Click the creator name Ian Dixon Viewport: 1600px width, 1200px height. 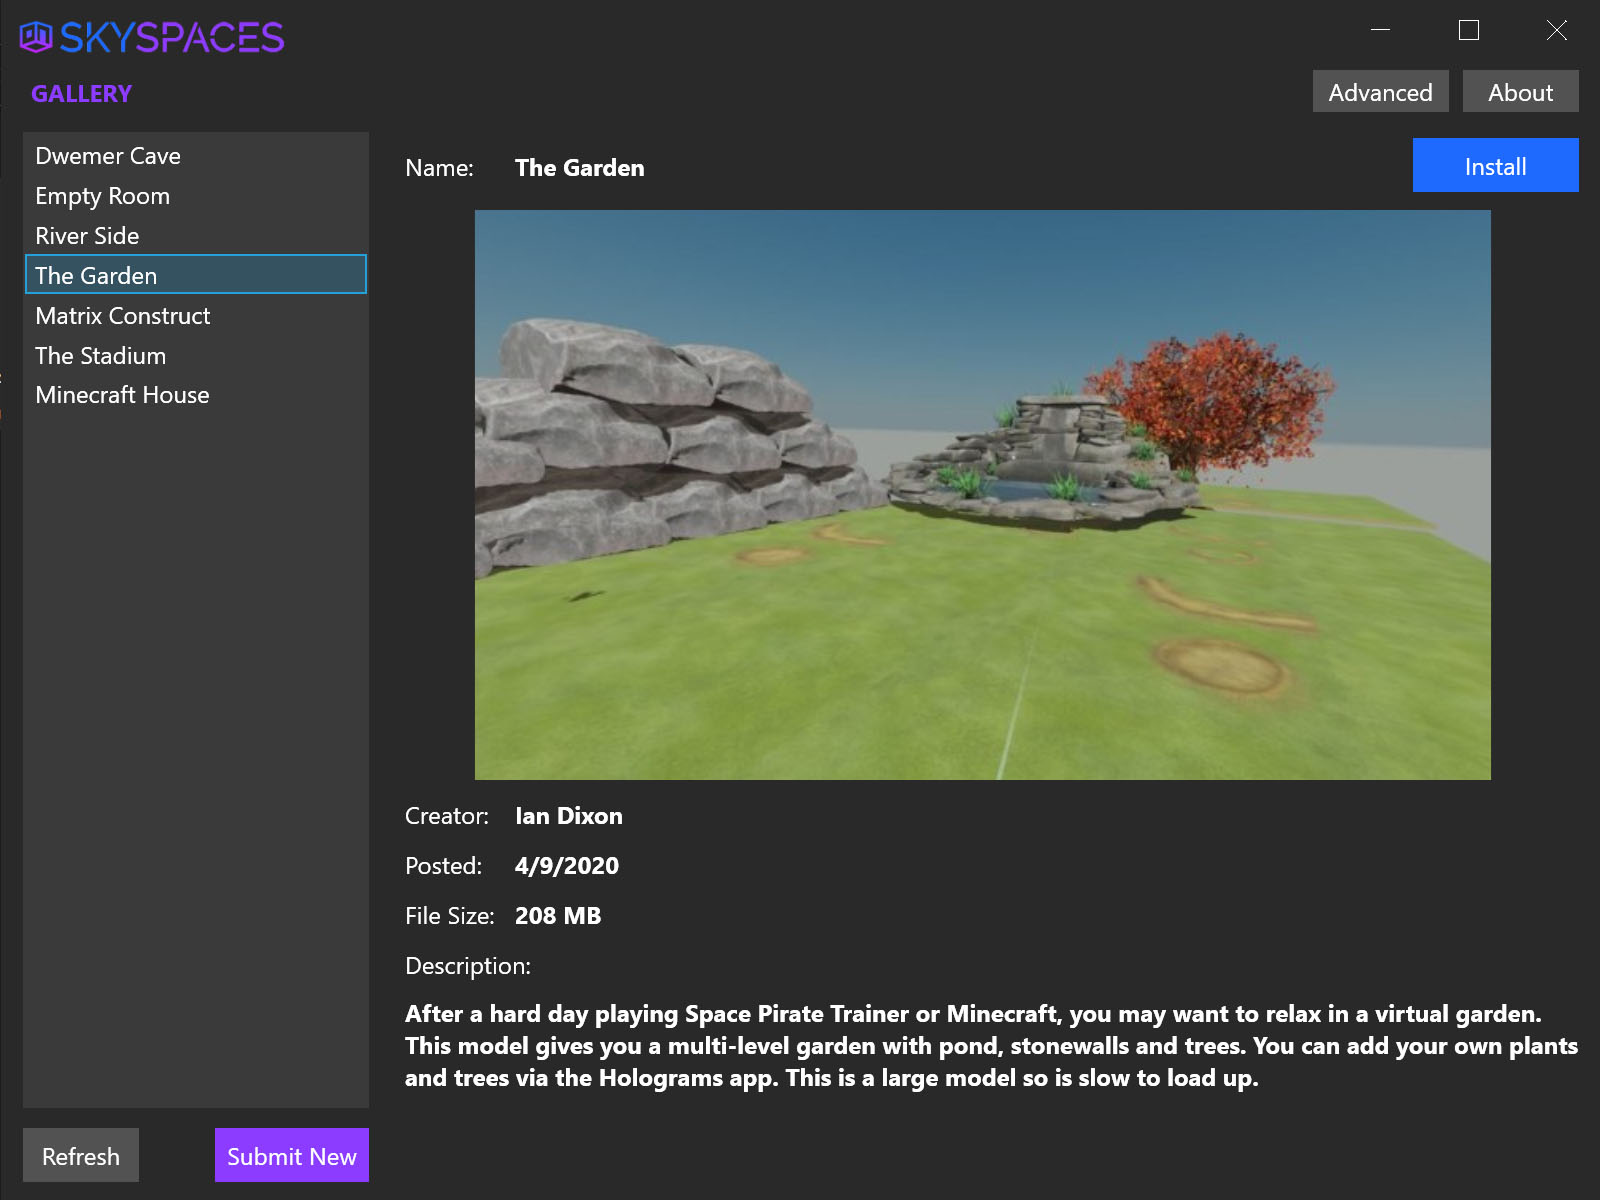[568, 816]
